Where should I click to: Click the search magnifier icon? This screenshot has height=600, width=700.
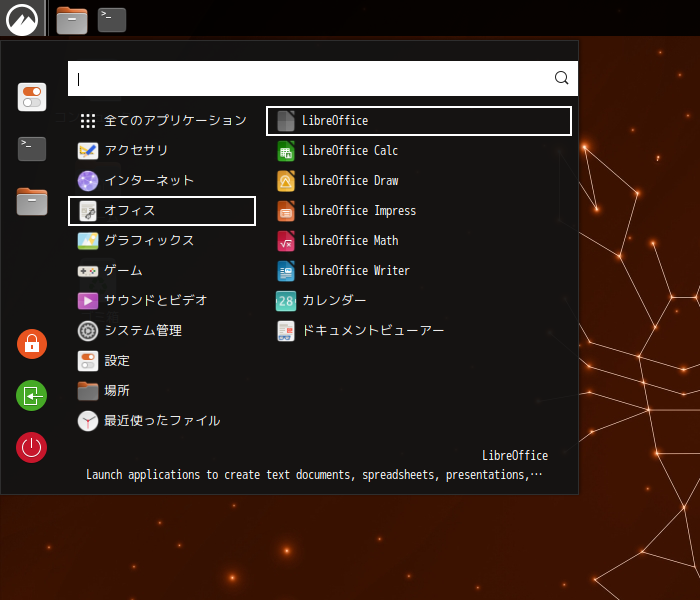point(561,78)
